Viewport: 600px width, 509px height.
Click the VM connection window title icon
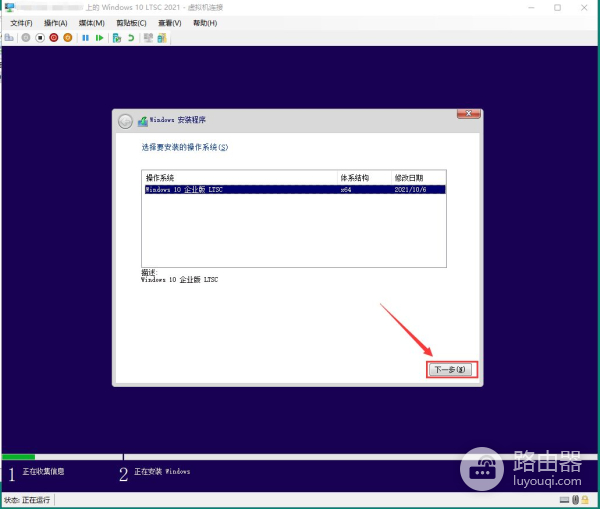9,7
